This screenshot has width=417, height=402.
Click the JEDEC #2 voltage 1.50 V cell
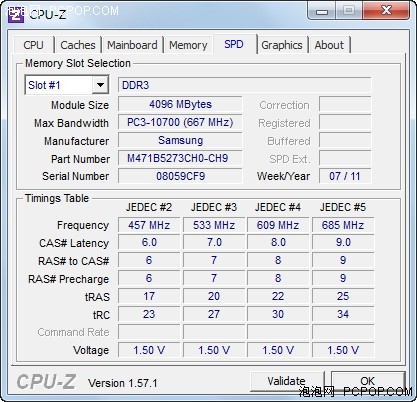click(149, 350)
